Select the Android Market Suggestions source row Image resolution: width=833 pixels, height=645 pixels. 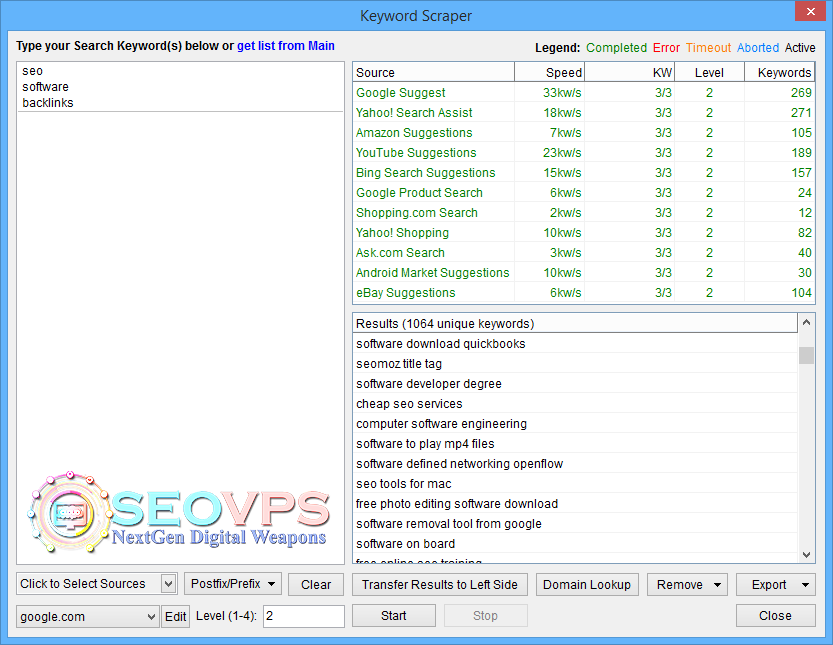coord(583,273)
